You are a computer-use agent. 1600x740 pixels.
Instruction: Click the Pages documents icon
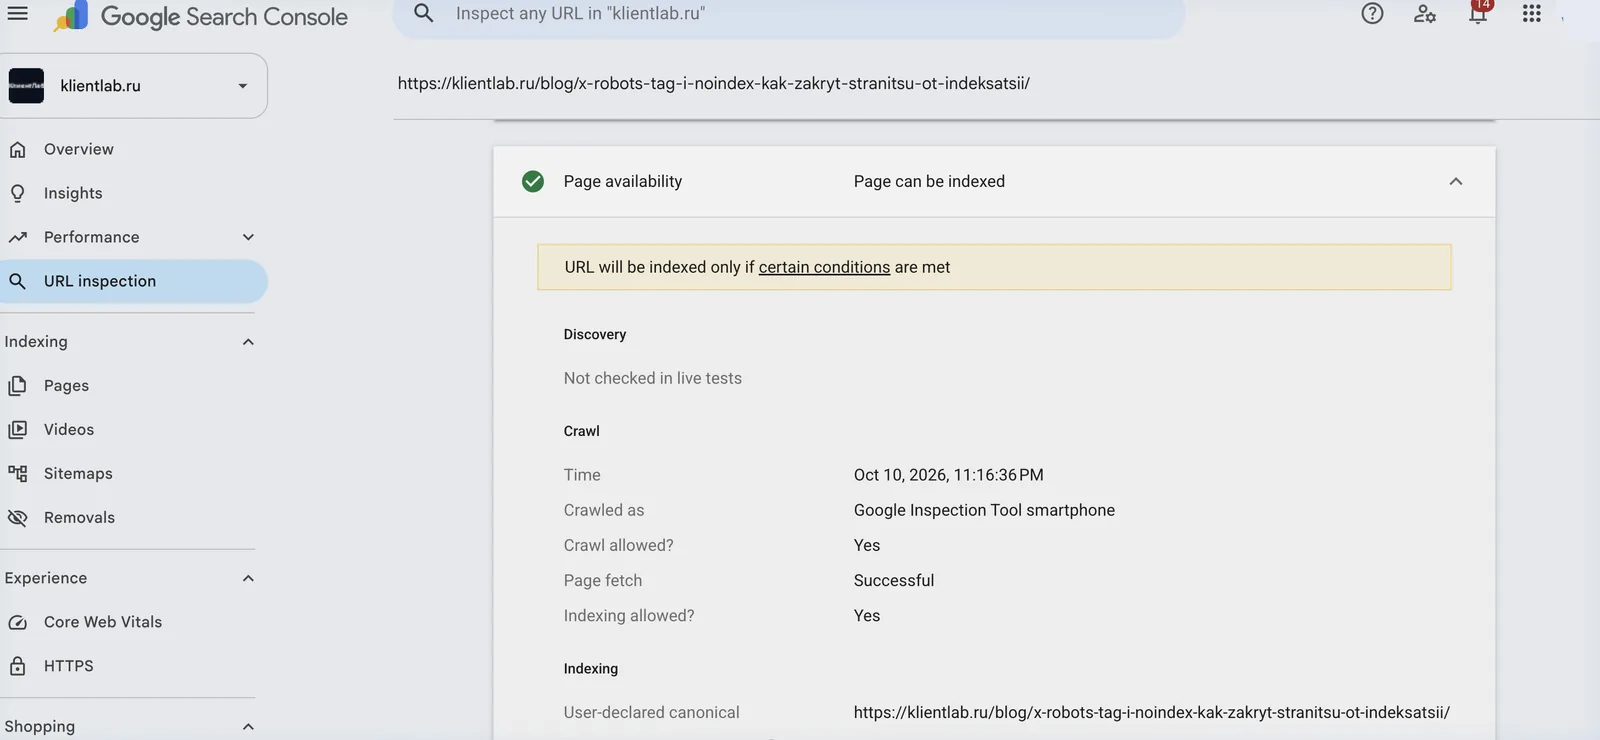click(17, 385)
